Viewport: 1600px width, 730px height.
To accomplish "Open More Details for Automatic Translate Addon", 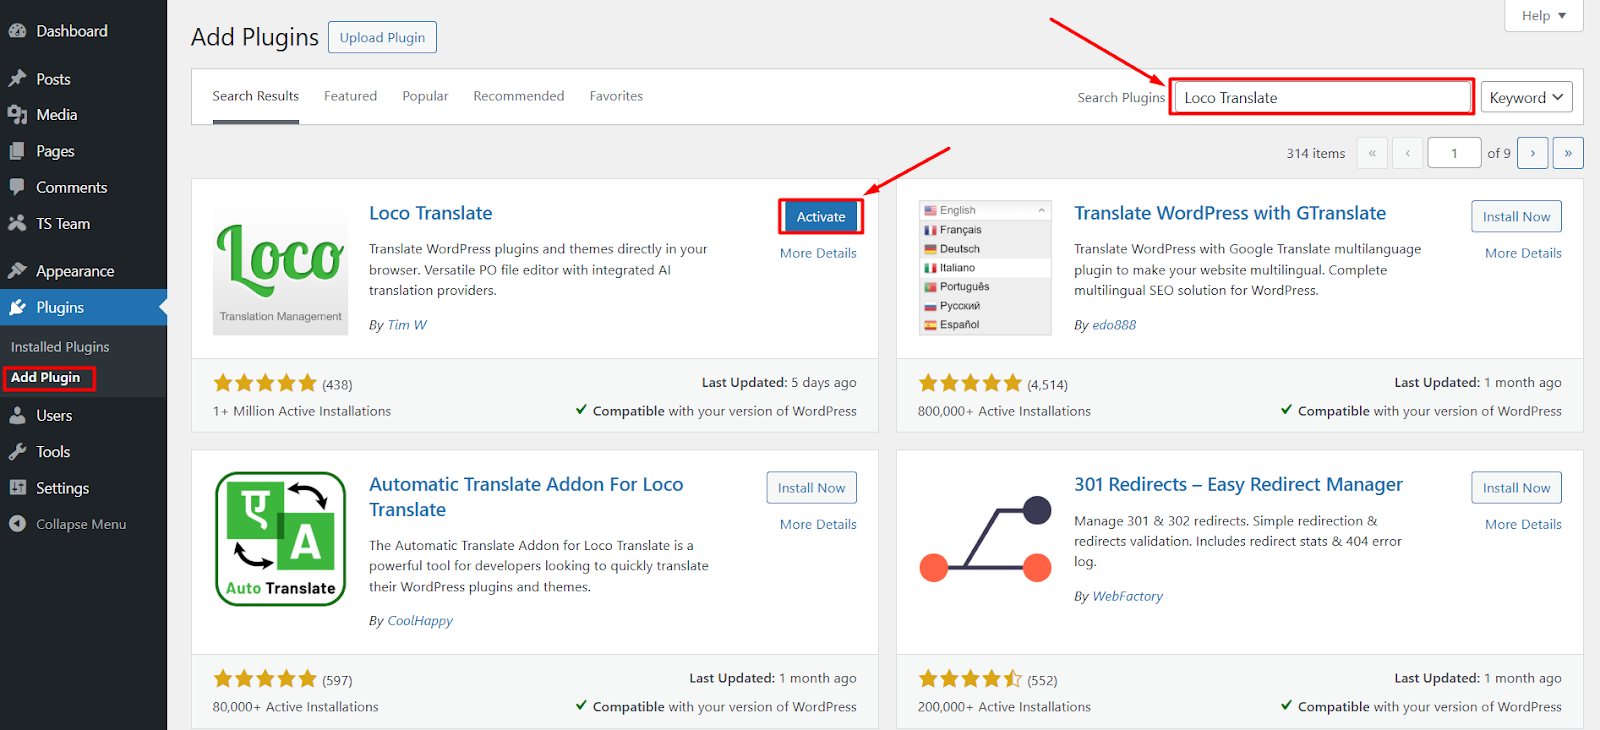I will [818, 524].
